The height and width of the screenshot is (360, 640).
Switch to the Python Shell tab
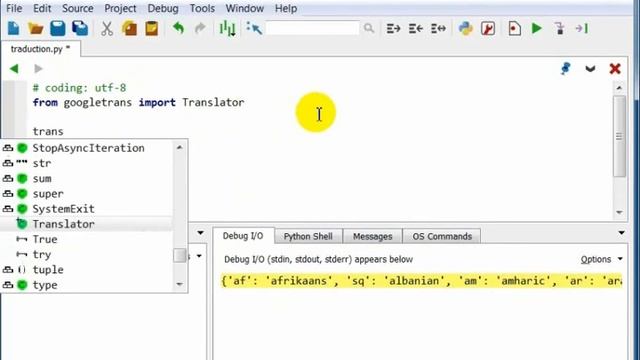coord(308,236)
